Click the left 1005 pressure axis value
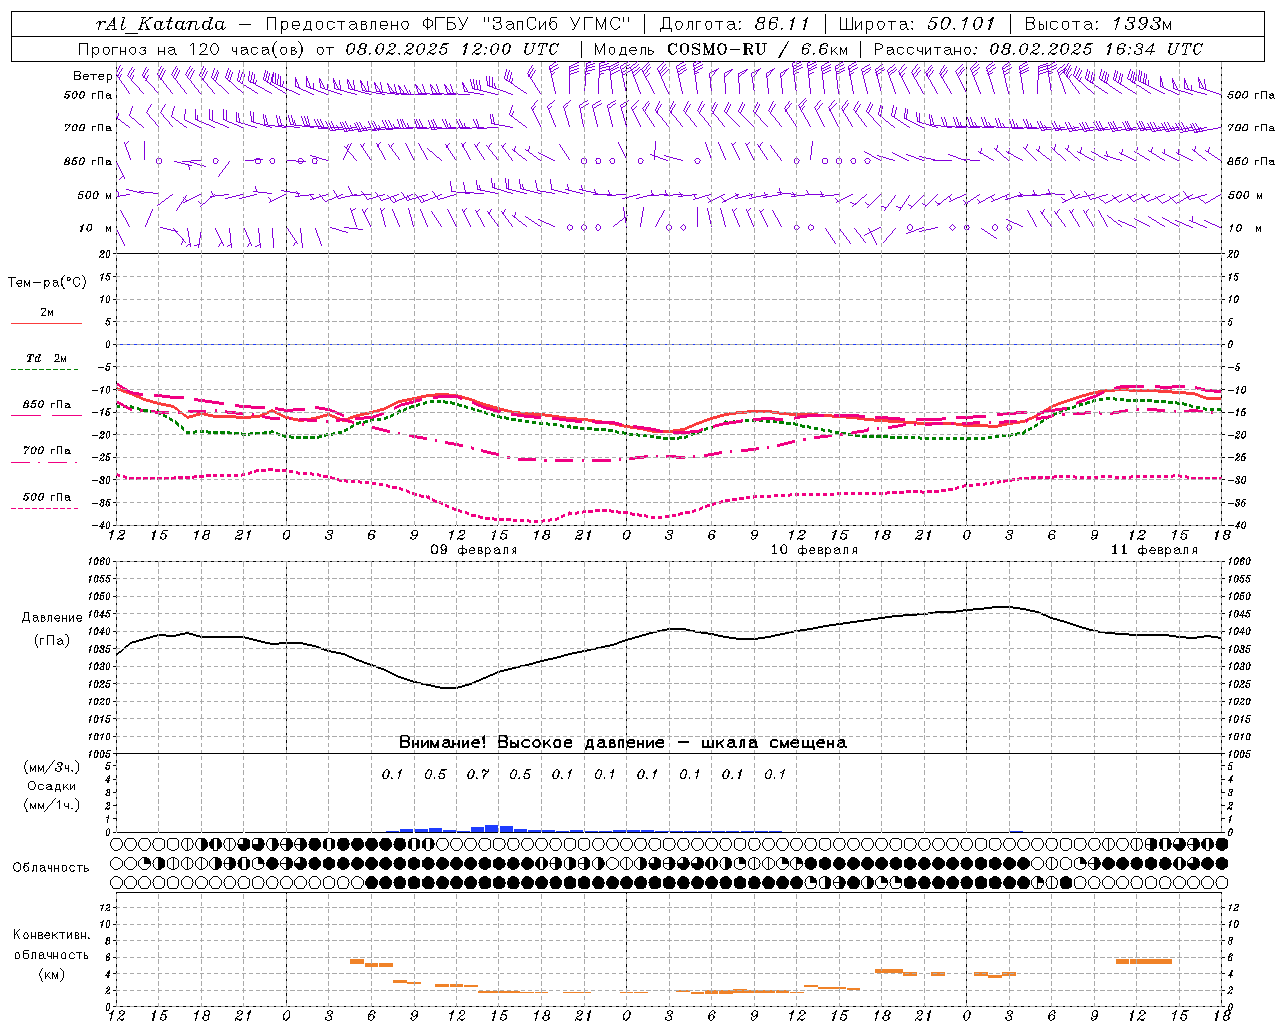Screen dimensions: 1280x1024 coord(99,753)
